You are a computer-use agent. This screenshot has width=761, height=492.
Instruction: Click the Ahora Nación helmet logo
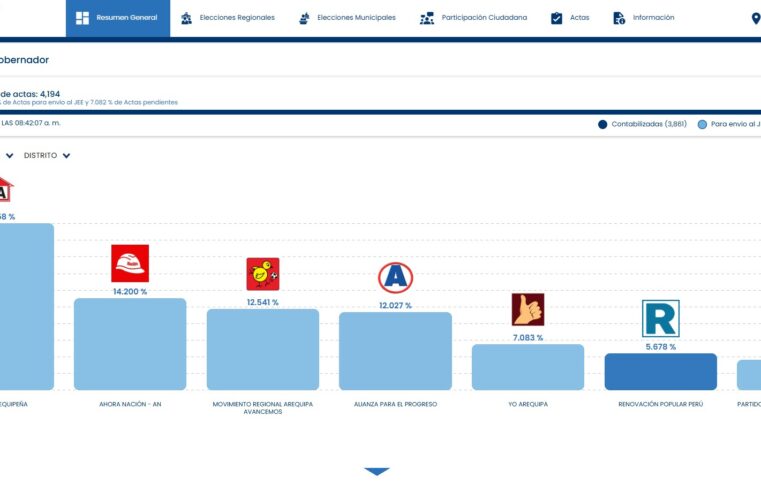[x=130, y=263]
